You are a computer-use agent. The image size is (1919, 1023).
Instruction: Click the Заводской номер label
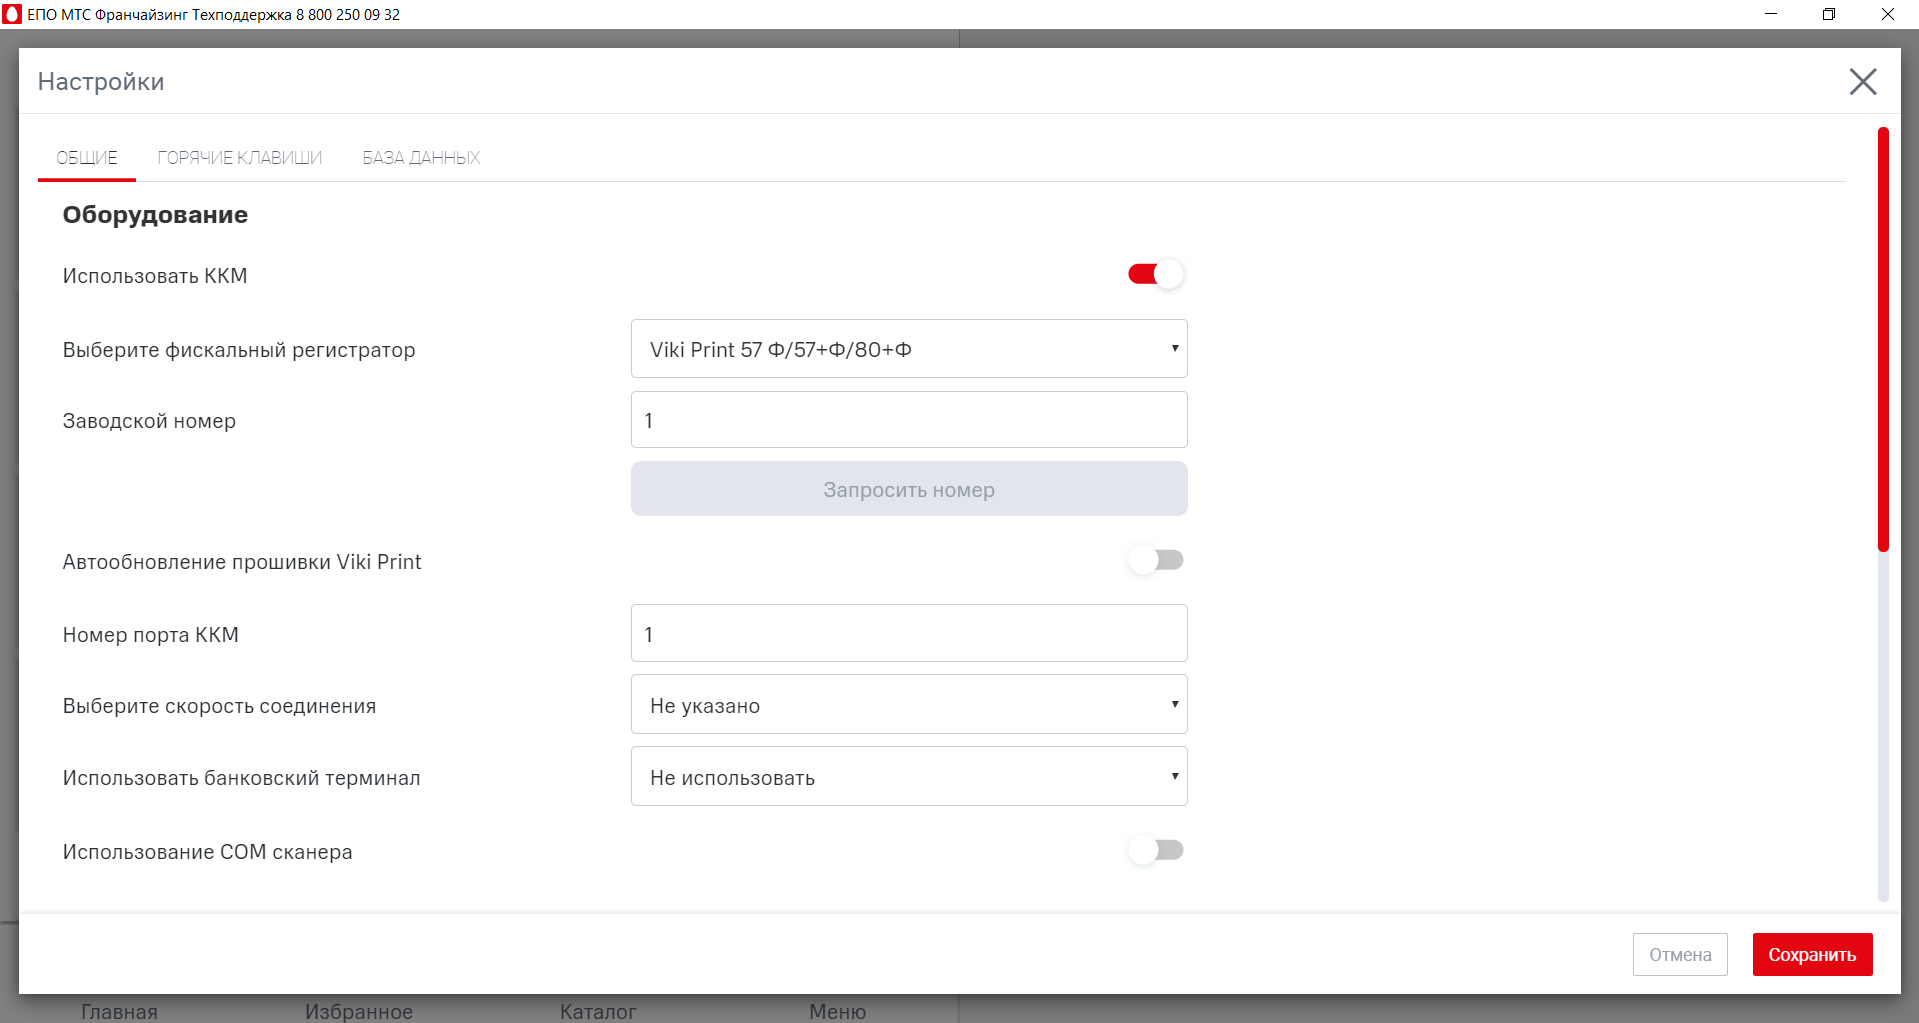(149, 421)
